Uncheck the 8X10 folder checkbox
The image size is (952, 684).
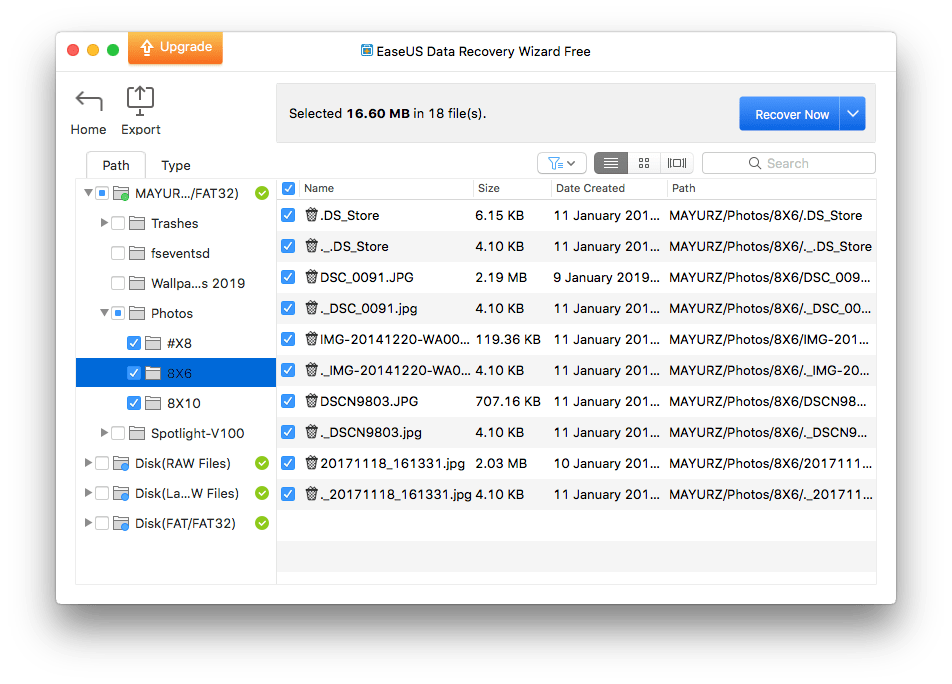[x=134, y=403]
